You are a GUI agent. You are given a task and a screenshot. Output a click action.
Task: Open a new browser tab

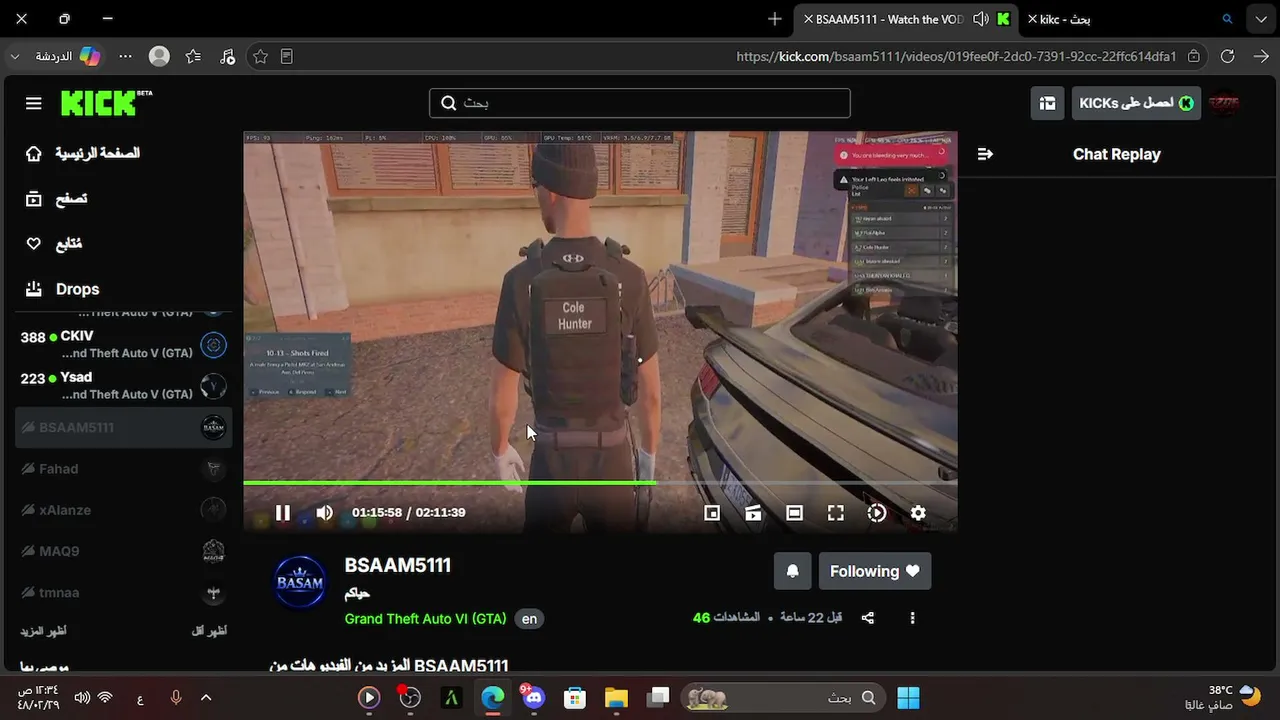coord(775,19)
